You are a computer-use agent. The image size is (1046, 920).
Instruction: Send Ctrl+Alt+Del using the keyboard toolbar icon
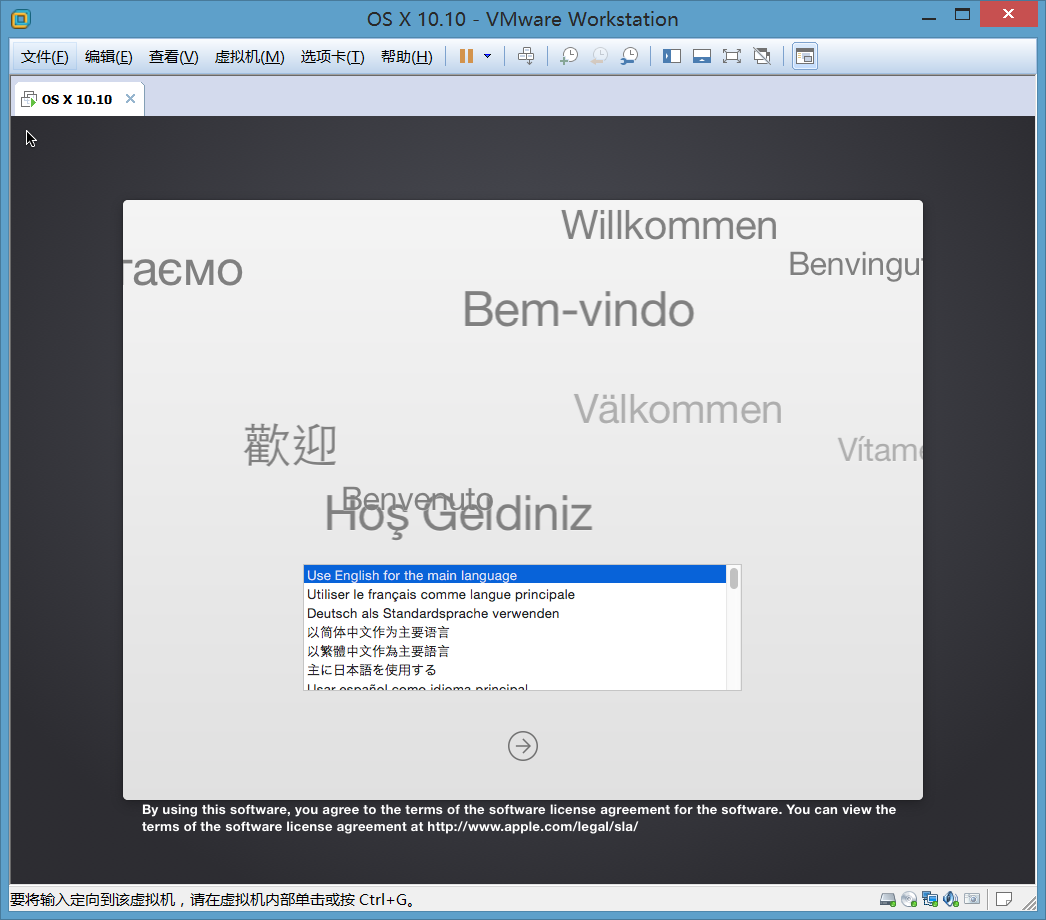(526, 56)
